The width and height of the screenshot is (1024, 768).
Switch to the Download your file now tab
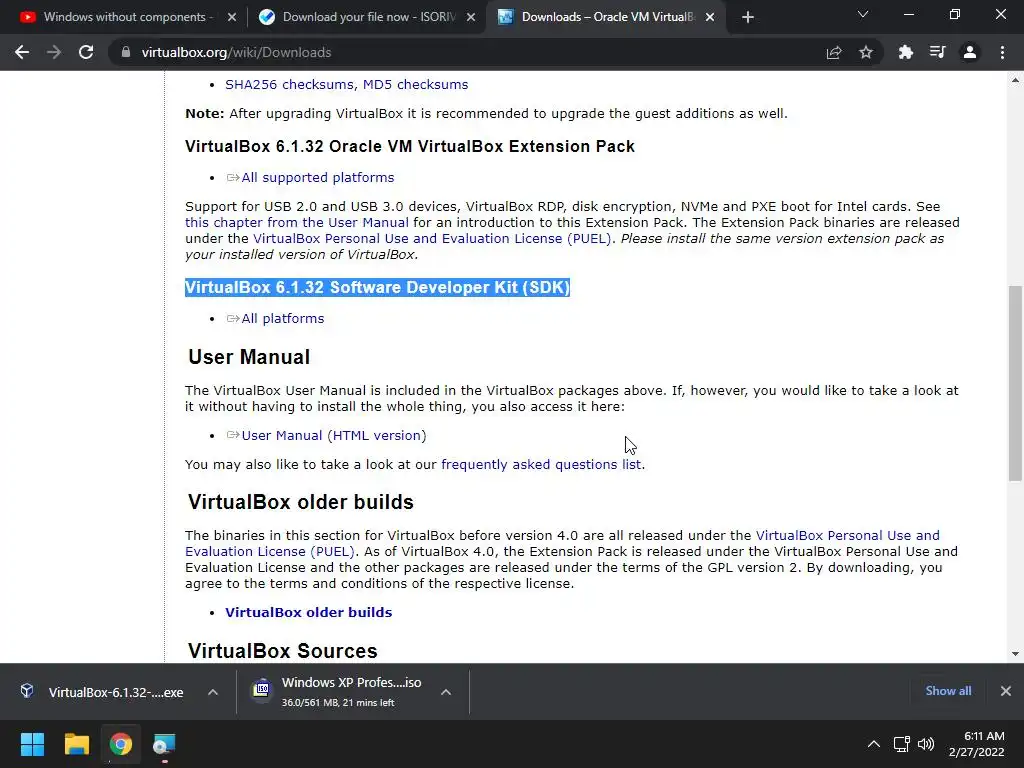click(369, 17)
